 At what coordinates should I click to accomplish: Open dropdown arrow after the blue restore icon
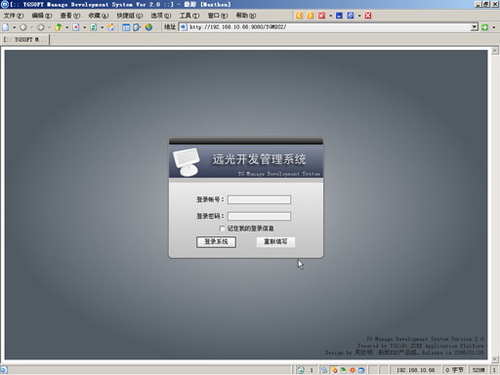(x=359, y=16)
